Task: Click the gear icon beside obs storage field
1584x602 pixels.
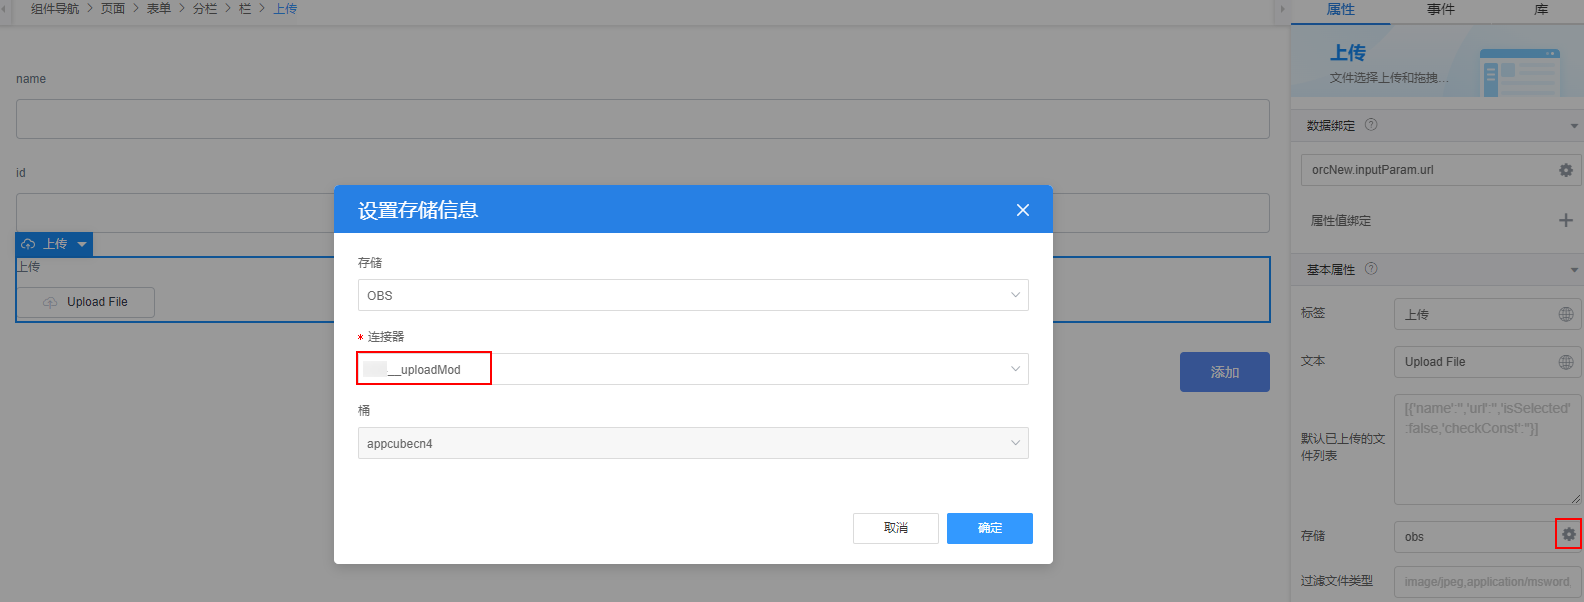Action: pyautogui.click(x=1568, y=535)
